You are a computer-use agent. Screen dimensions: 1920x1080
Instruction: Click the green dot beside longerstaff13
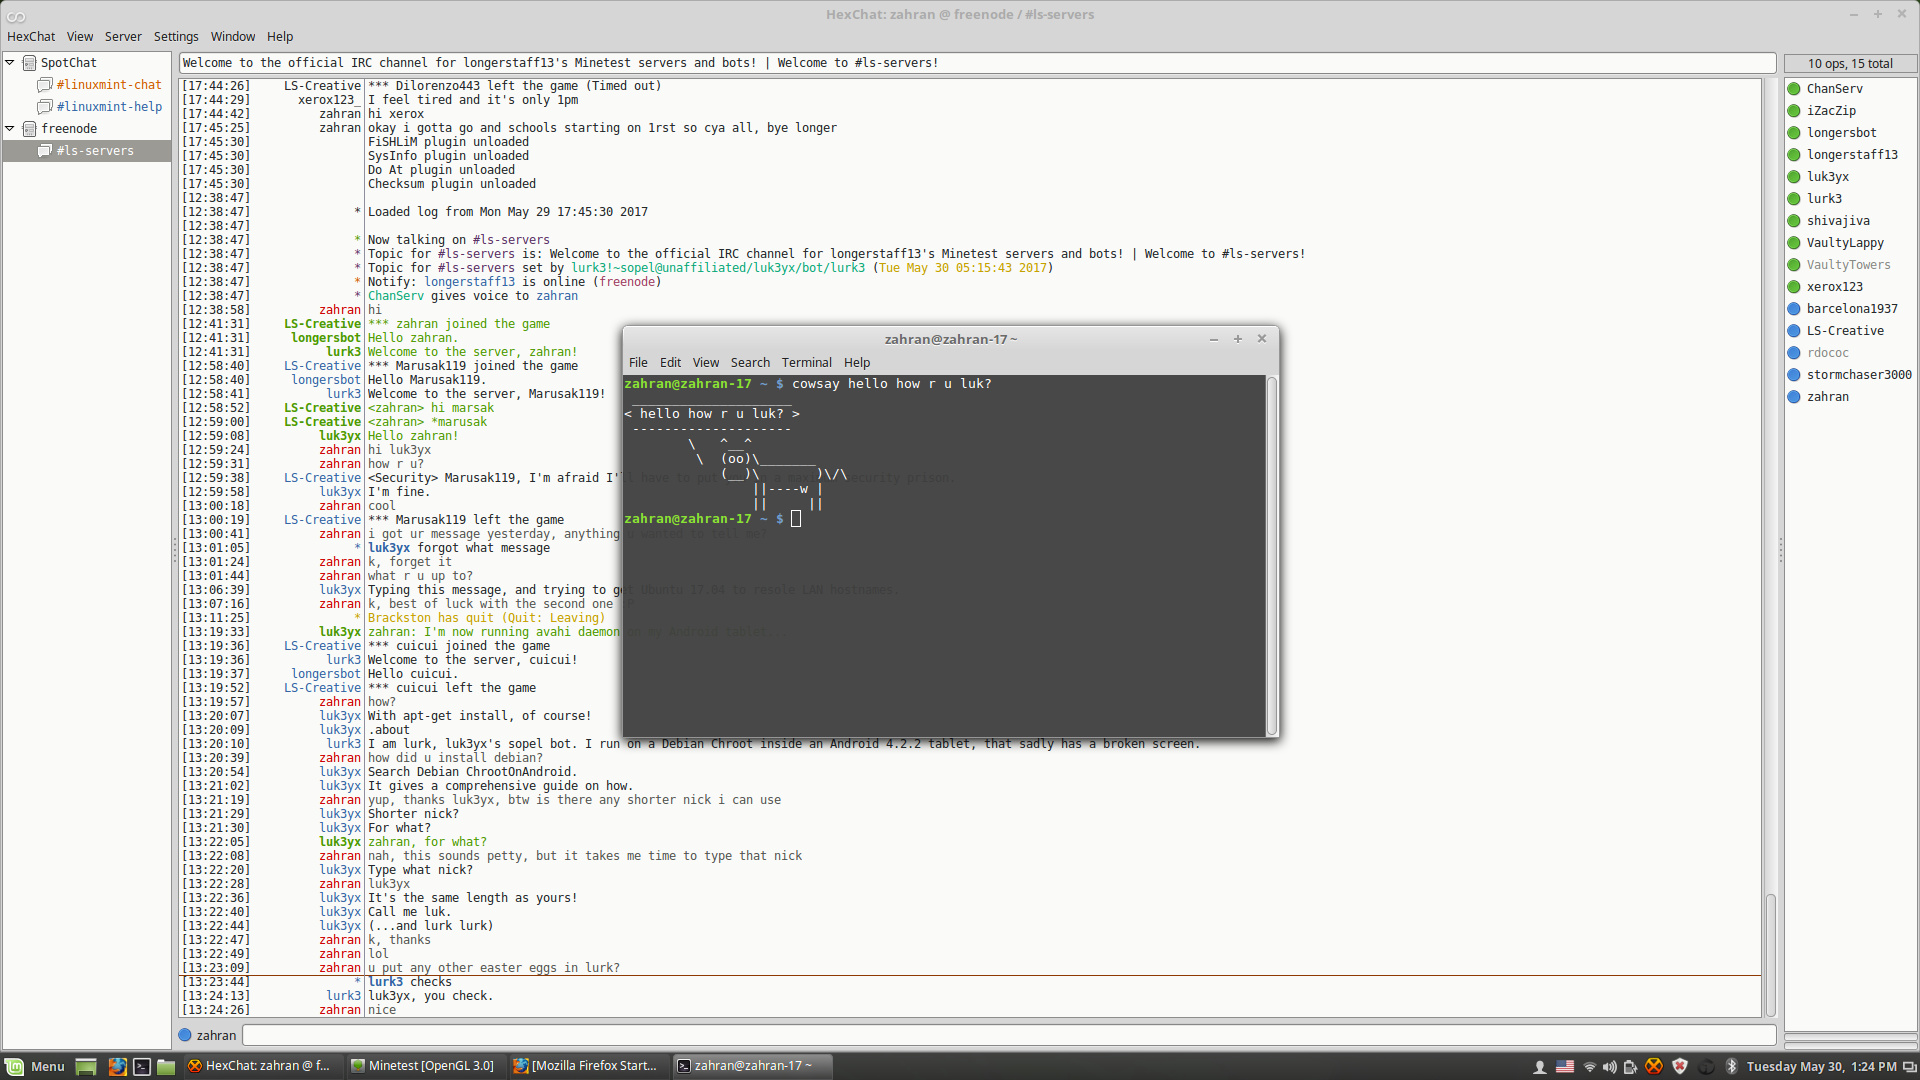[1794, 155]
